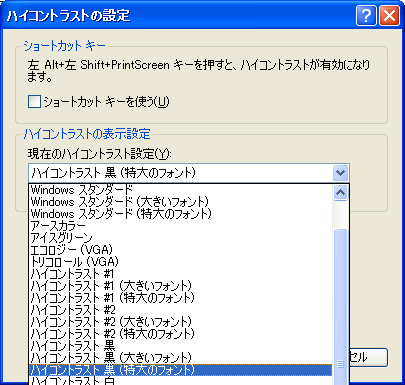Screen dimensions: 405x385
Task: Close the ハイコントラストの設定 dialog
Action: coord(389,15)
